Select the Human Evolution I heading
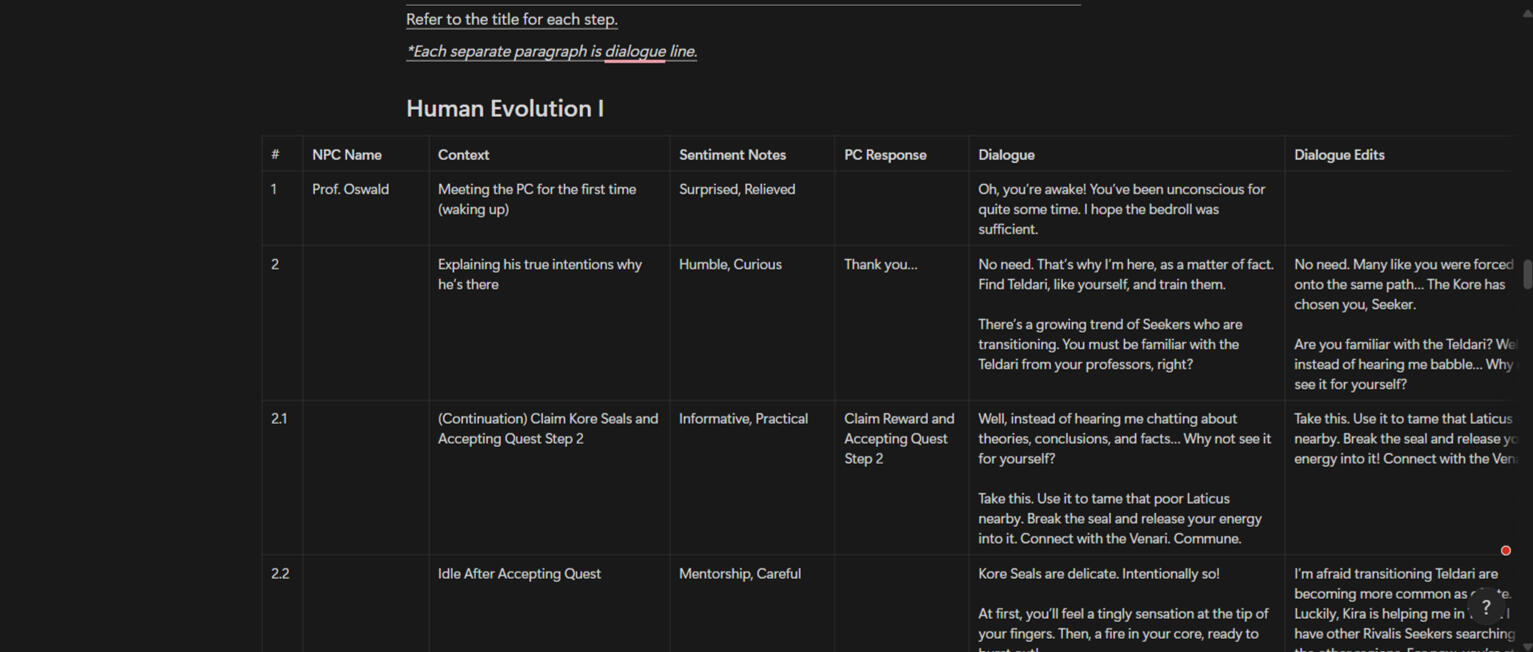 pyautogui.click(x=504, y=109)
